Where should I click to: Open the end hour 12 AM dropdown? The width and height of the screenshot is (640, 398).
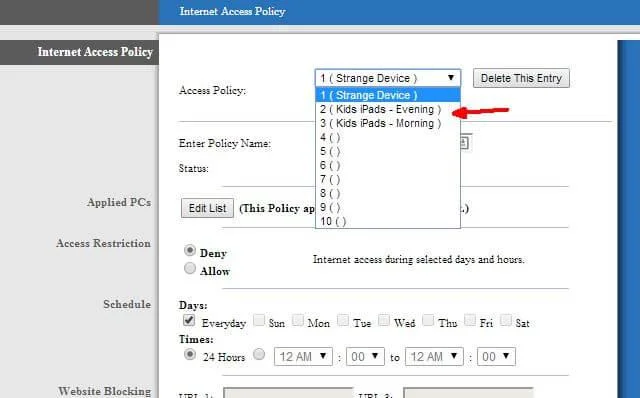click(x=434, y=357)
